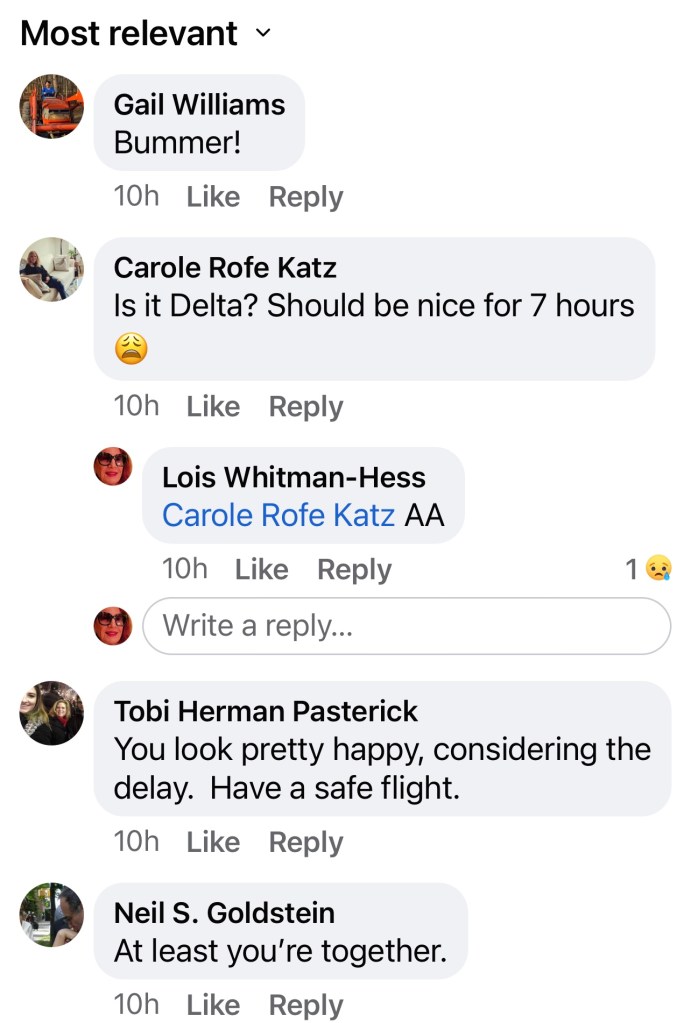Like Tobi Herman Pasterick's comment
The height and width of the screenshot is (1023, 691).
pyautogui.click(x=213, y=842)
